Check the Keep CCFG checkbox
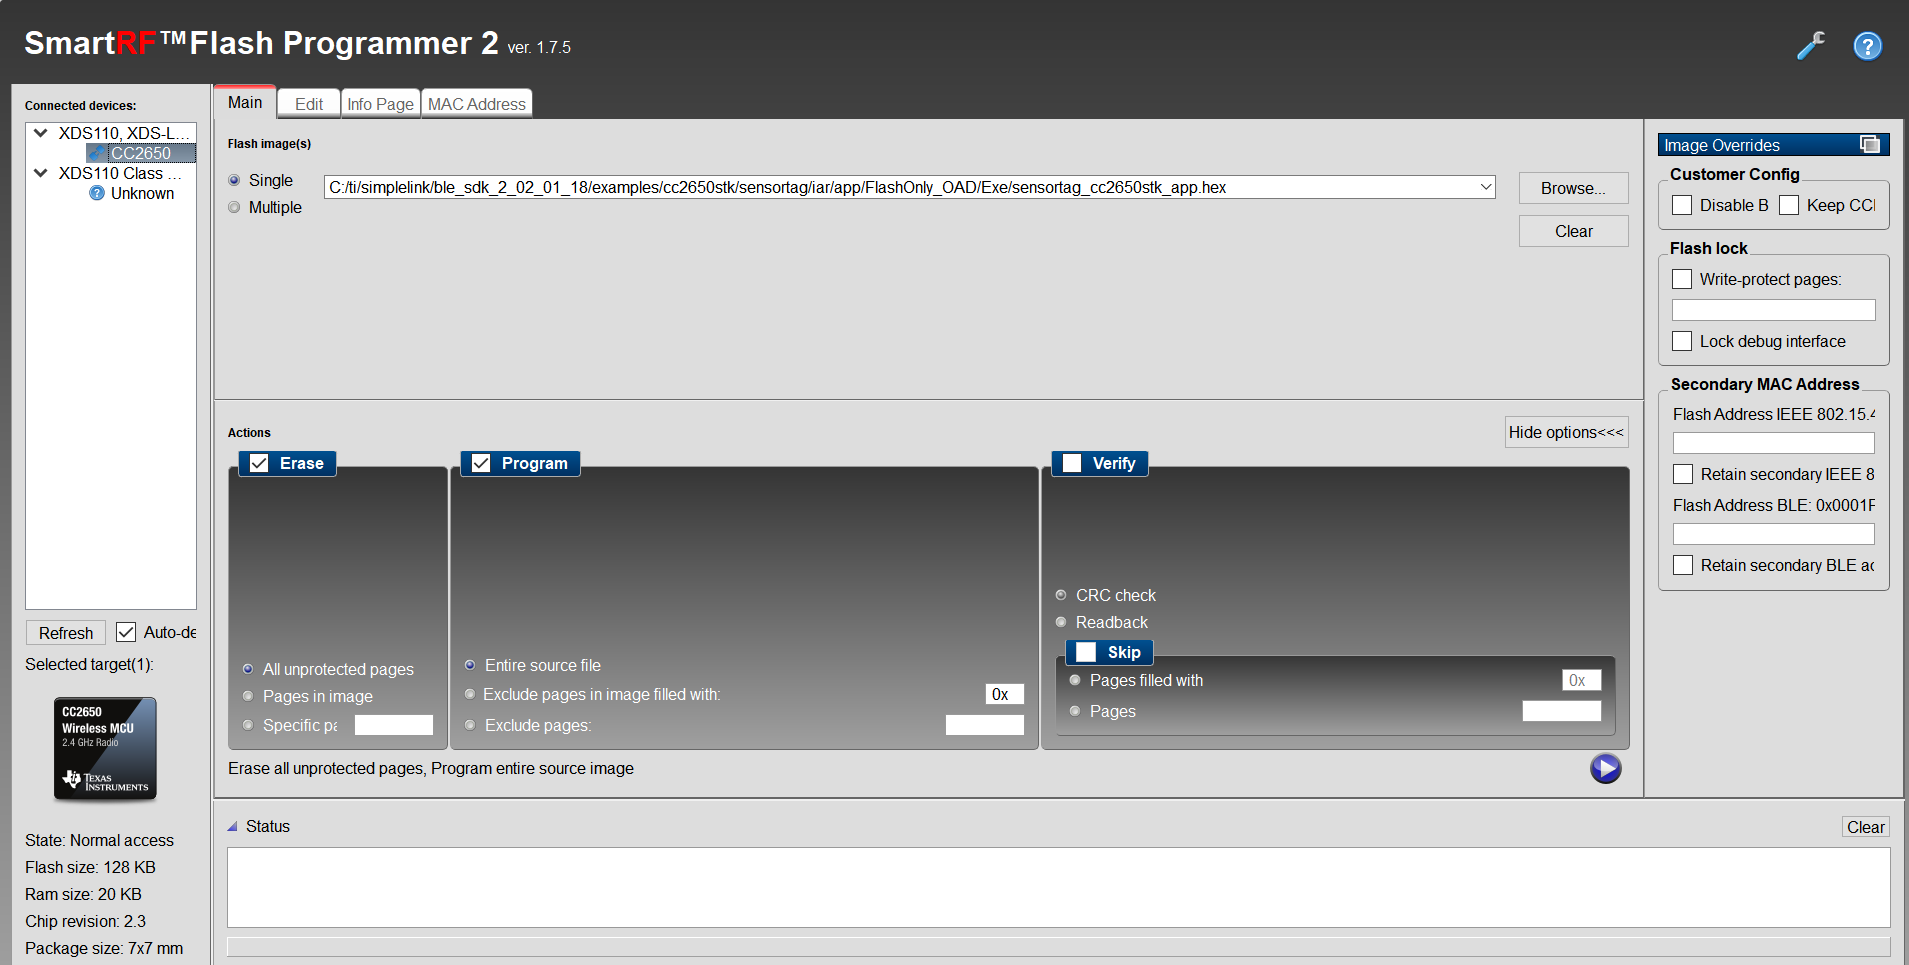1909x965 pixels. click(x=1789, y=205)
